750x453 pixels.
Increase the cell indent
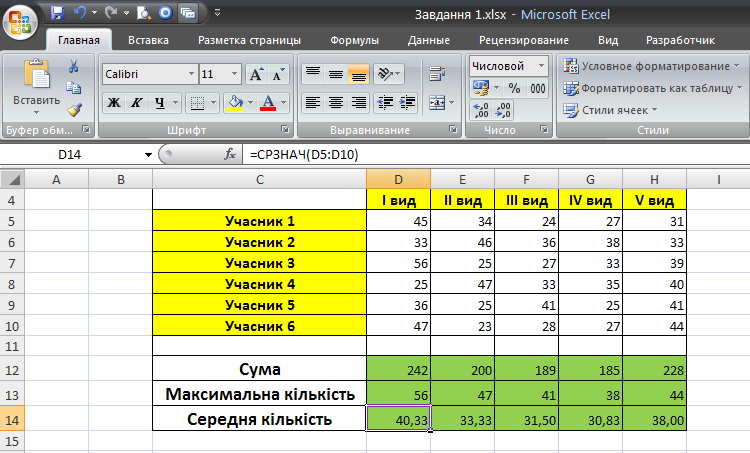point(407,102)
